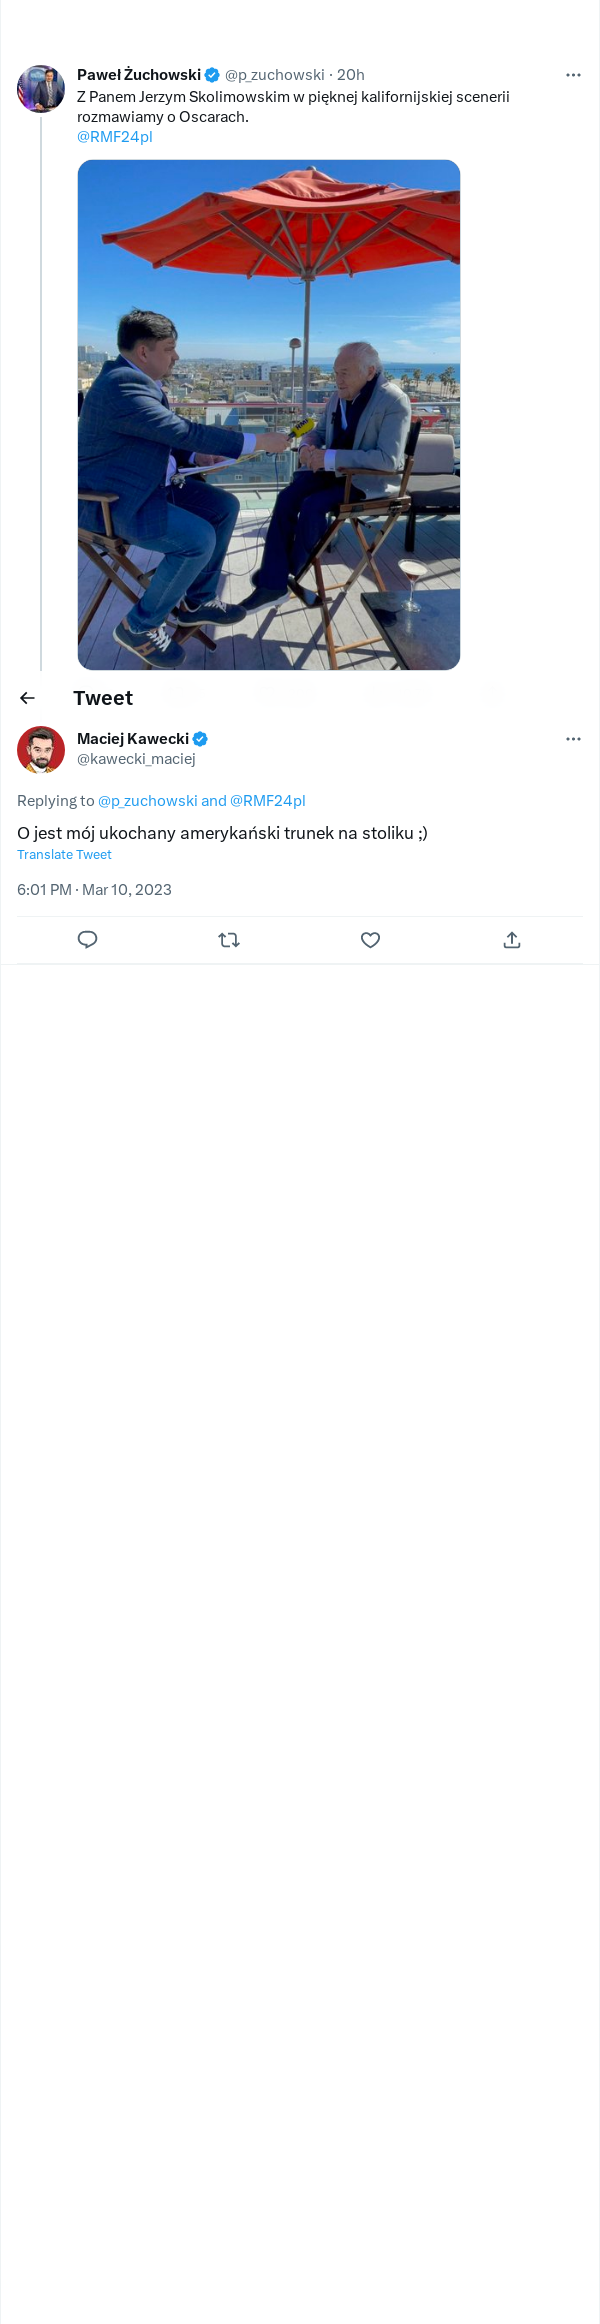Like the tweet with the heart icon
Image resolution: width=600 pixels, height=2324 pixels.
370,940
